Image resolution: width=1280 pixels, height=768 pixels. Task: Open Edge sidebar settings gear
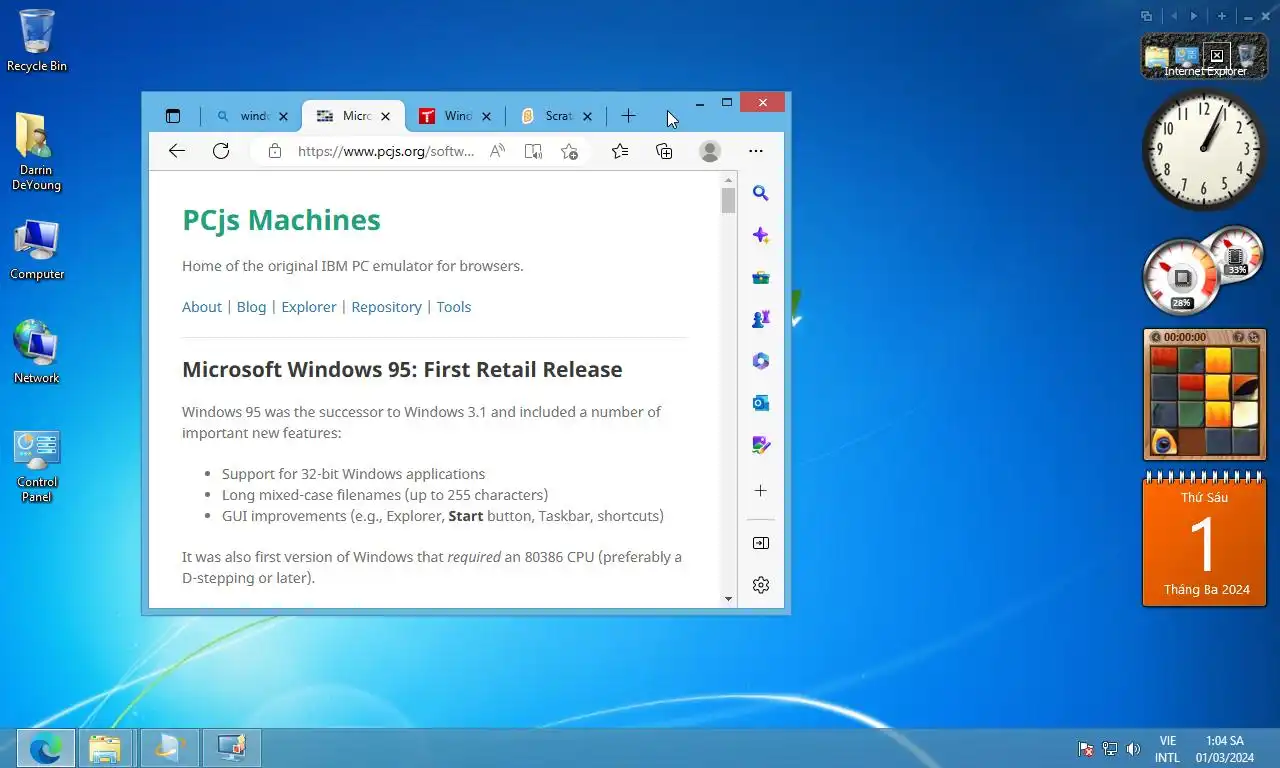(x=761, y=585)
